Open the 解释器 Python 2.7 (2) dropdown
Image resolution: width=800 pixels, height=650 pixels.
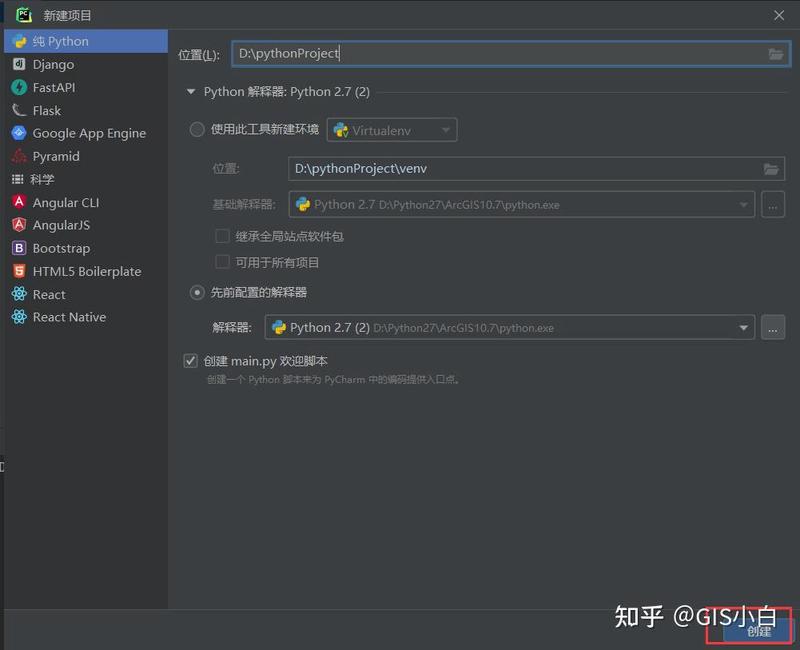click(509, 327)
